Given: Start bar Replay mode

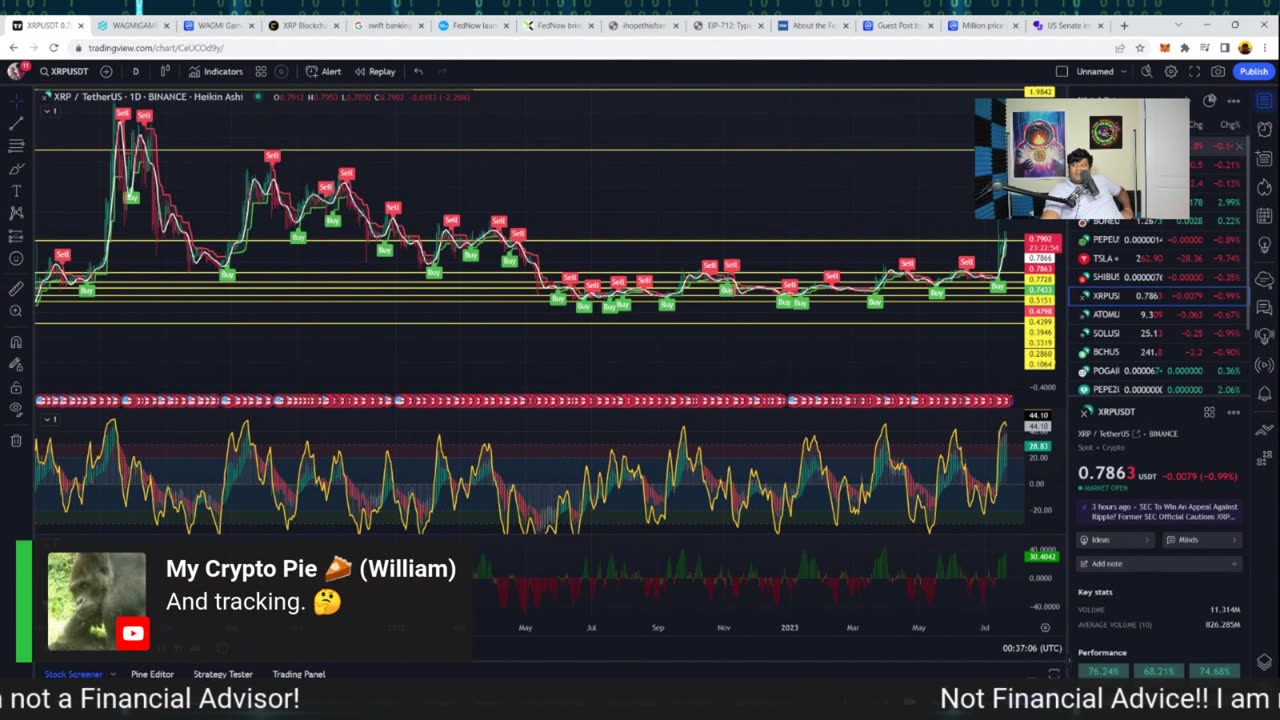Looking at the screenshot, I should [x=375, y=71].
